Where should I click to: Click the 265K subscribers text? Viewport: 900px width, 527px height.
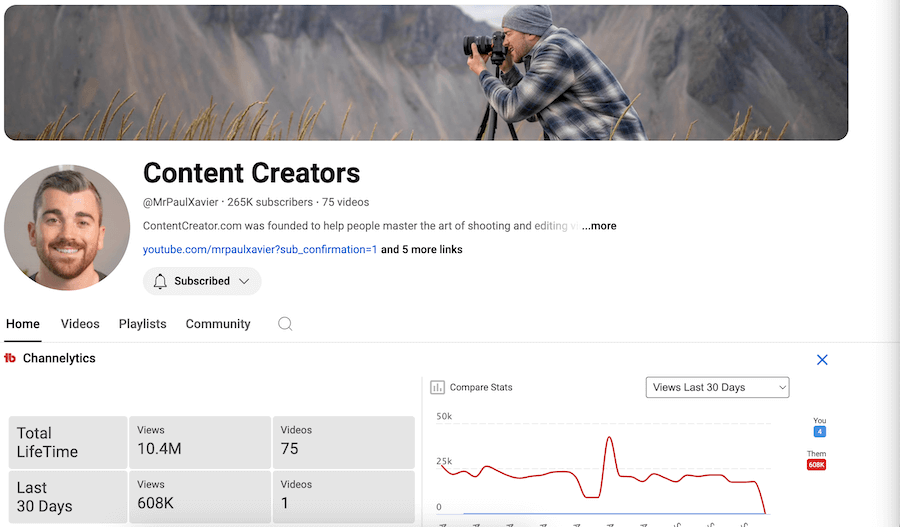point(270,202)
